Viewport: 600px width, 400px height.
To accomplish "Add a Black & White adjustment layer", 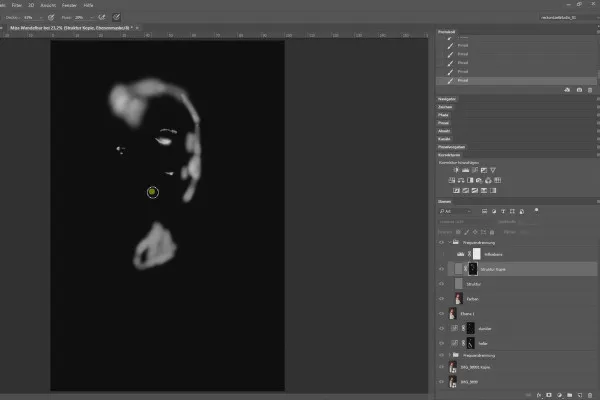I will pyautogui.click(x=470, y=180).
